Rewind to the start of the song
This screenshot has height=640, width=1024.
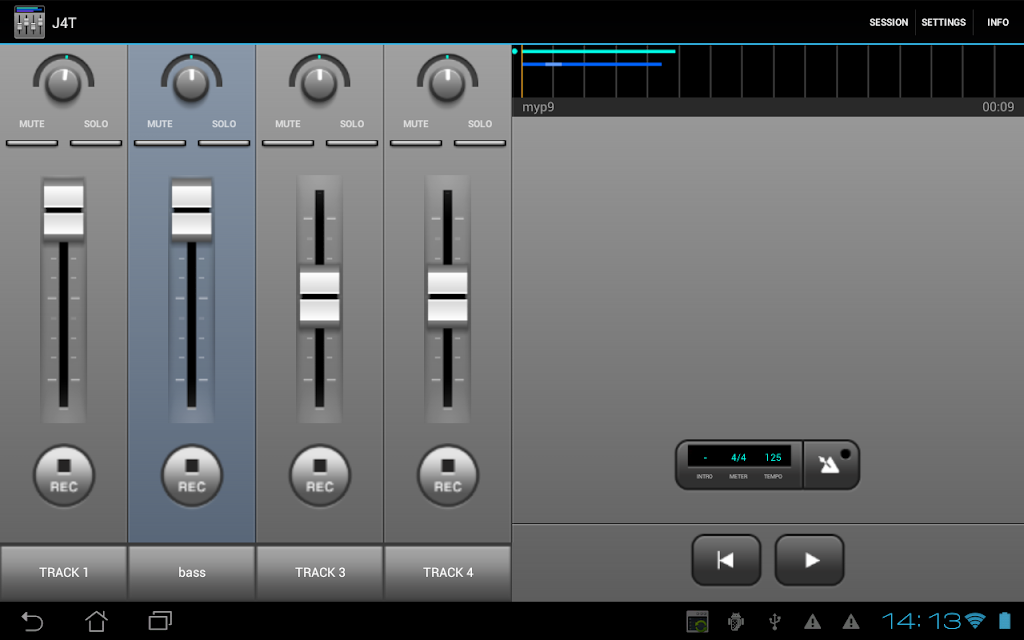(x=726, y=560)
